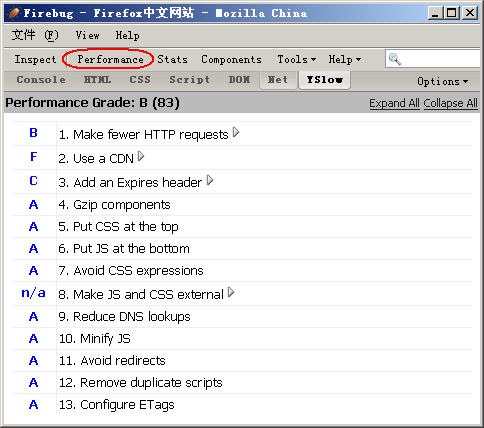
Task: Open the Options dropdown
Action: click(443, 81)
